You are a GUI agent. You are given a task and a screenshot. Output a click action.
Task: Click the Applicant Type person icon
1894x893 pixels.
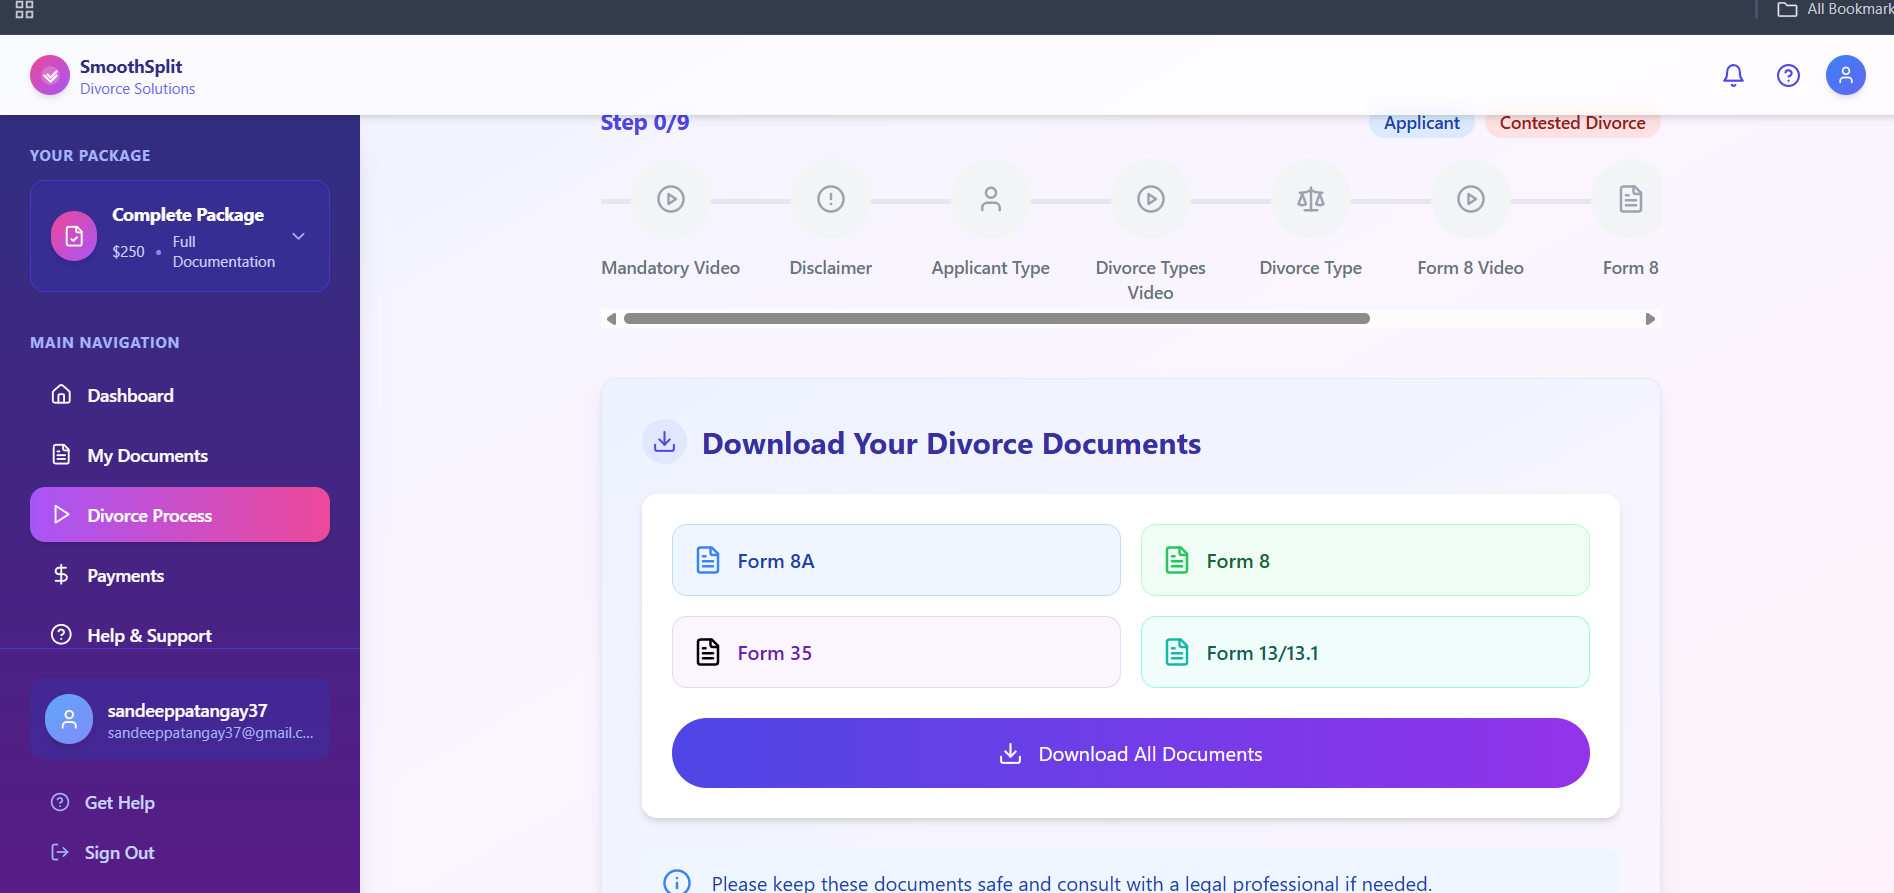[x=991, y=199]
